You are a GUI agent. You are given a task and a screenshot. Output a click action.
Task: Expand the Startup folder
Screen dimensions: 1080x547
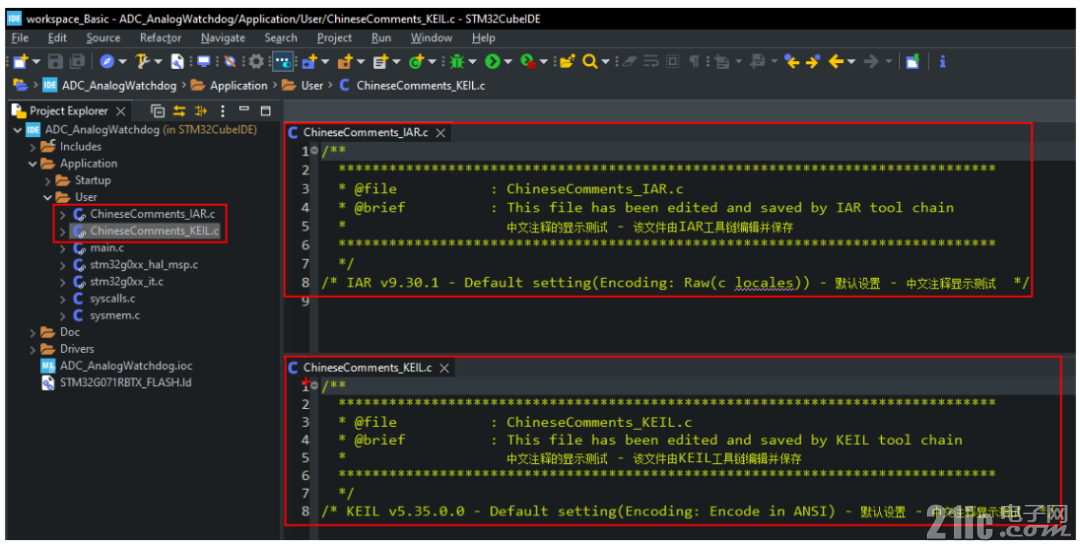point(48,180)
